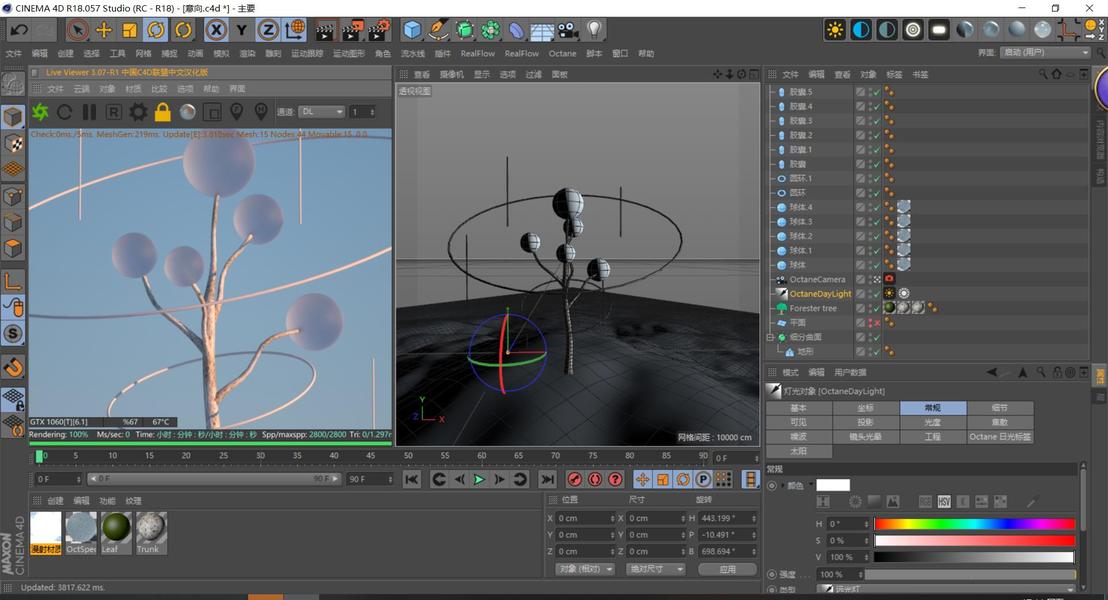Open the 绝对尺寸 size dropdown
The width and height of the screenshot is (1108, 600).
tap(656, 569)
